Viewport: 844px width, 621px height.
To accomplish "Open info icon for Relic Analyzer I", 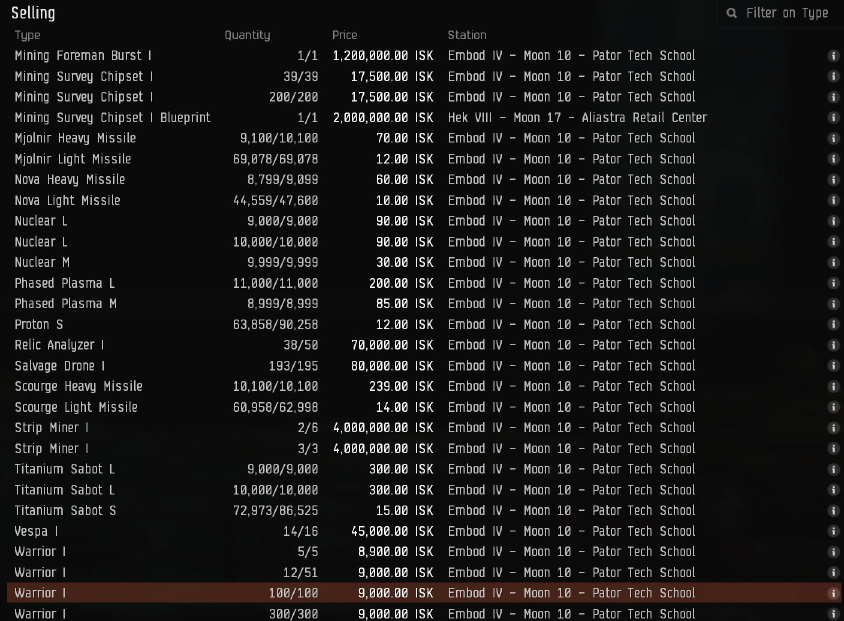I will pos(833,345).
